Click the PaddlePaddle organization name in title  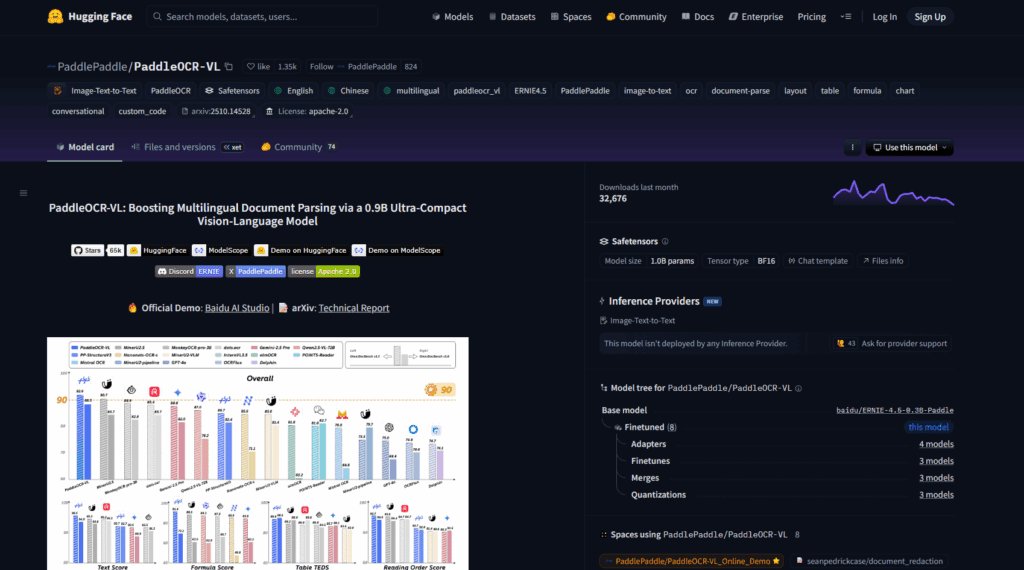pos(92,67)
